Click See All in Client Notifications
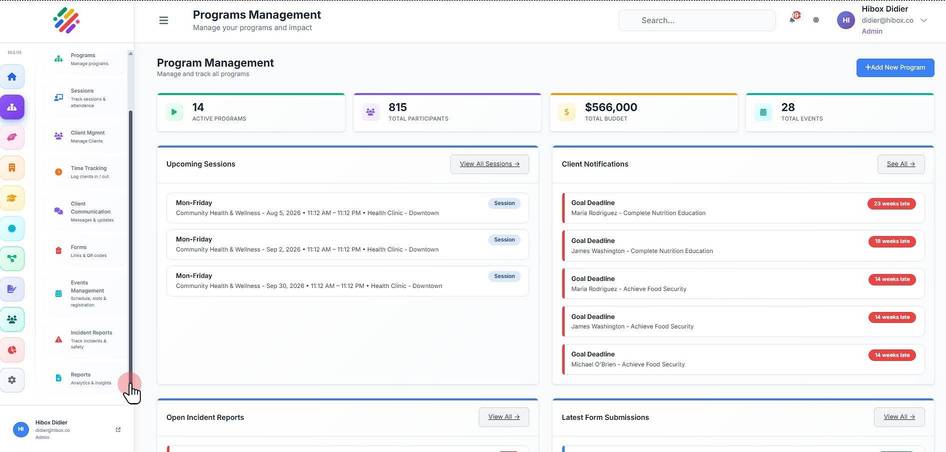 (901, 164)
